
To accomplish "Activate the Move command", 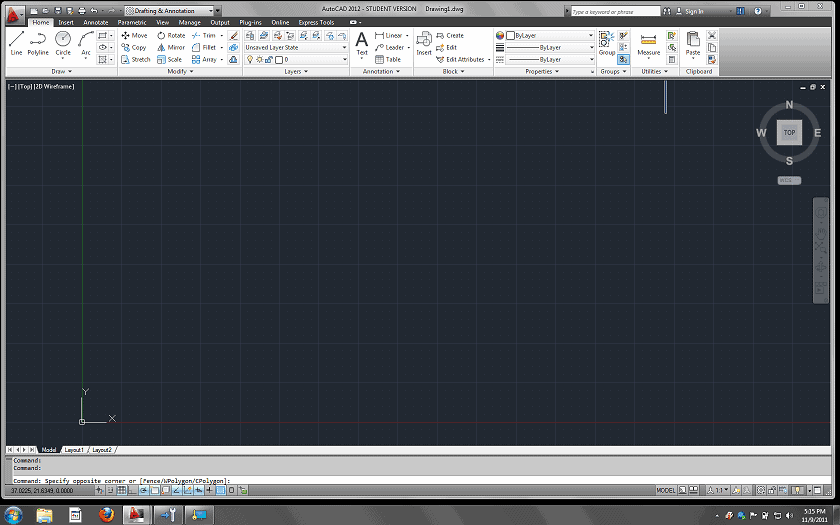I will [134, 35].
